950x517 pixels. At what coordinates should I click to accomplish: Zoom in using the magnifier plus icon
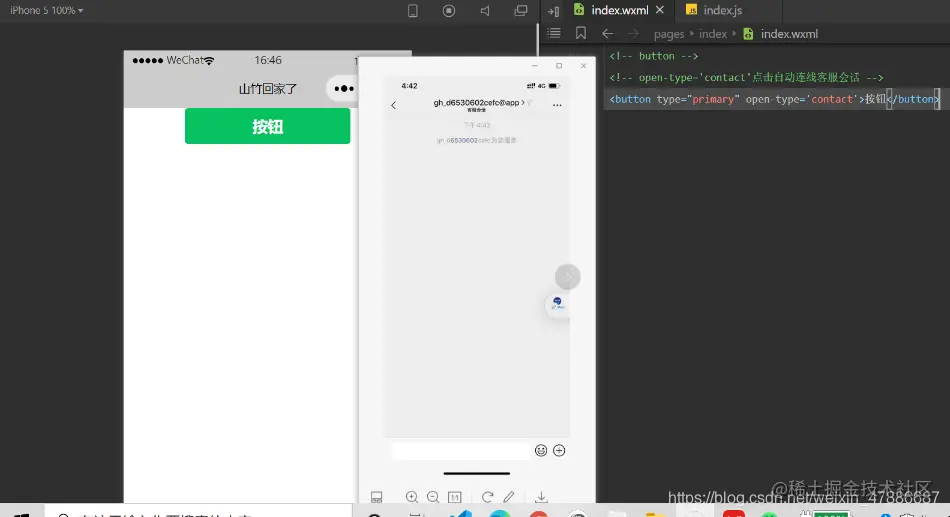click(x=412, y=497)
